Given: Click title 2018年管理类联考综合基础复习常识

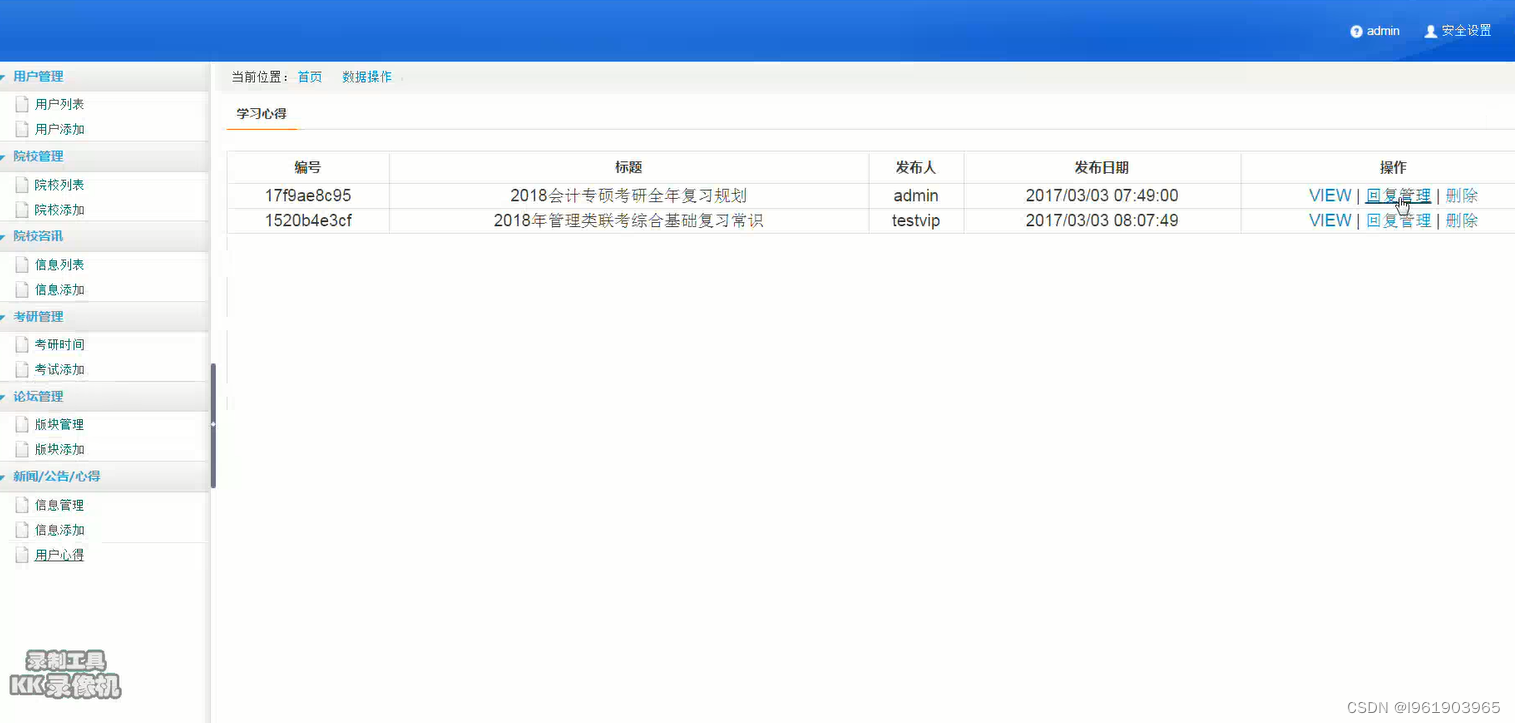Looking at the screenshot, I should click(629, 221).
